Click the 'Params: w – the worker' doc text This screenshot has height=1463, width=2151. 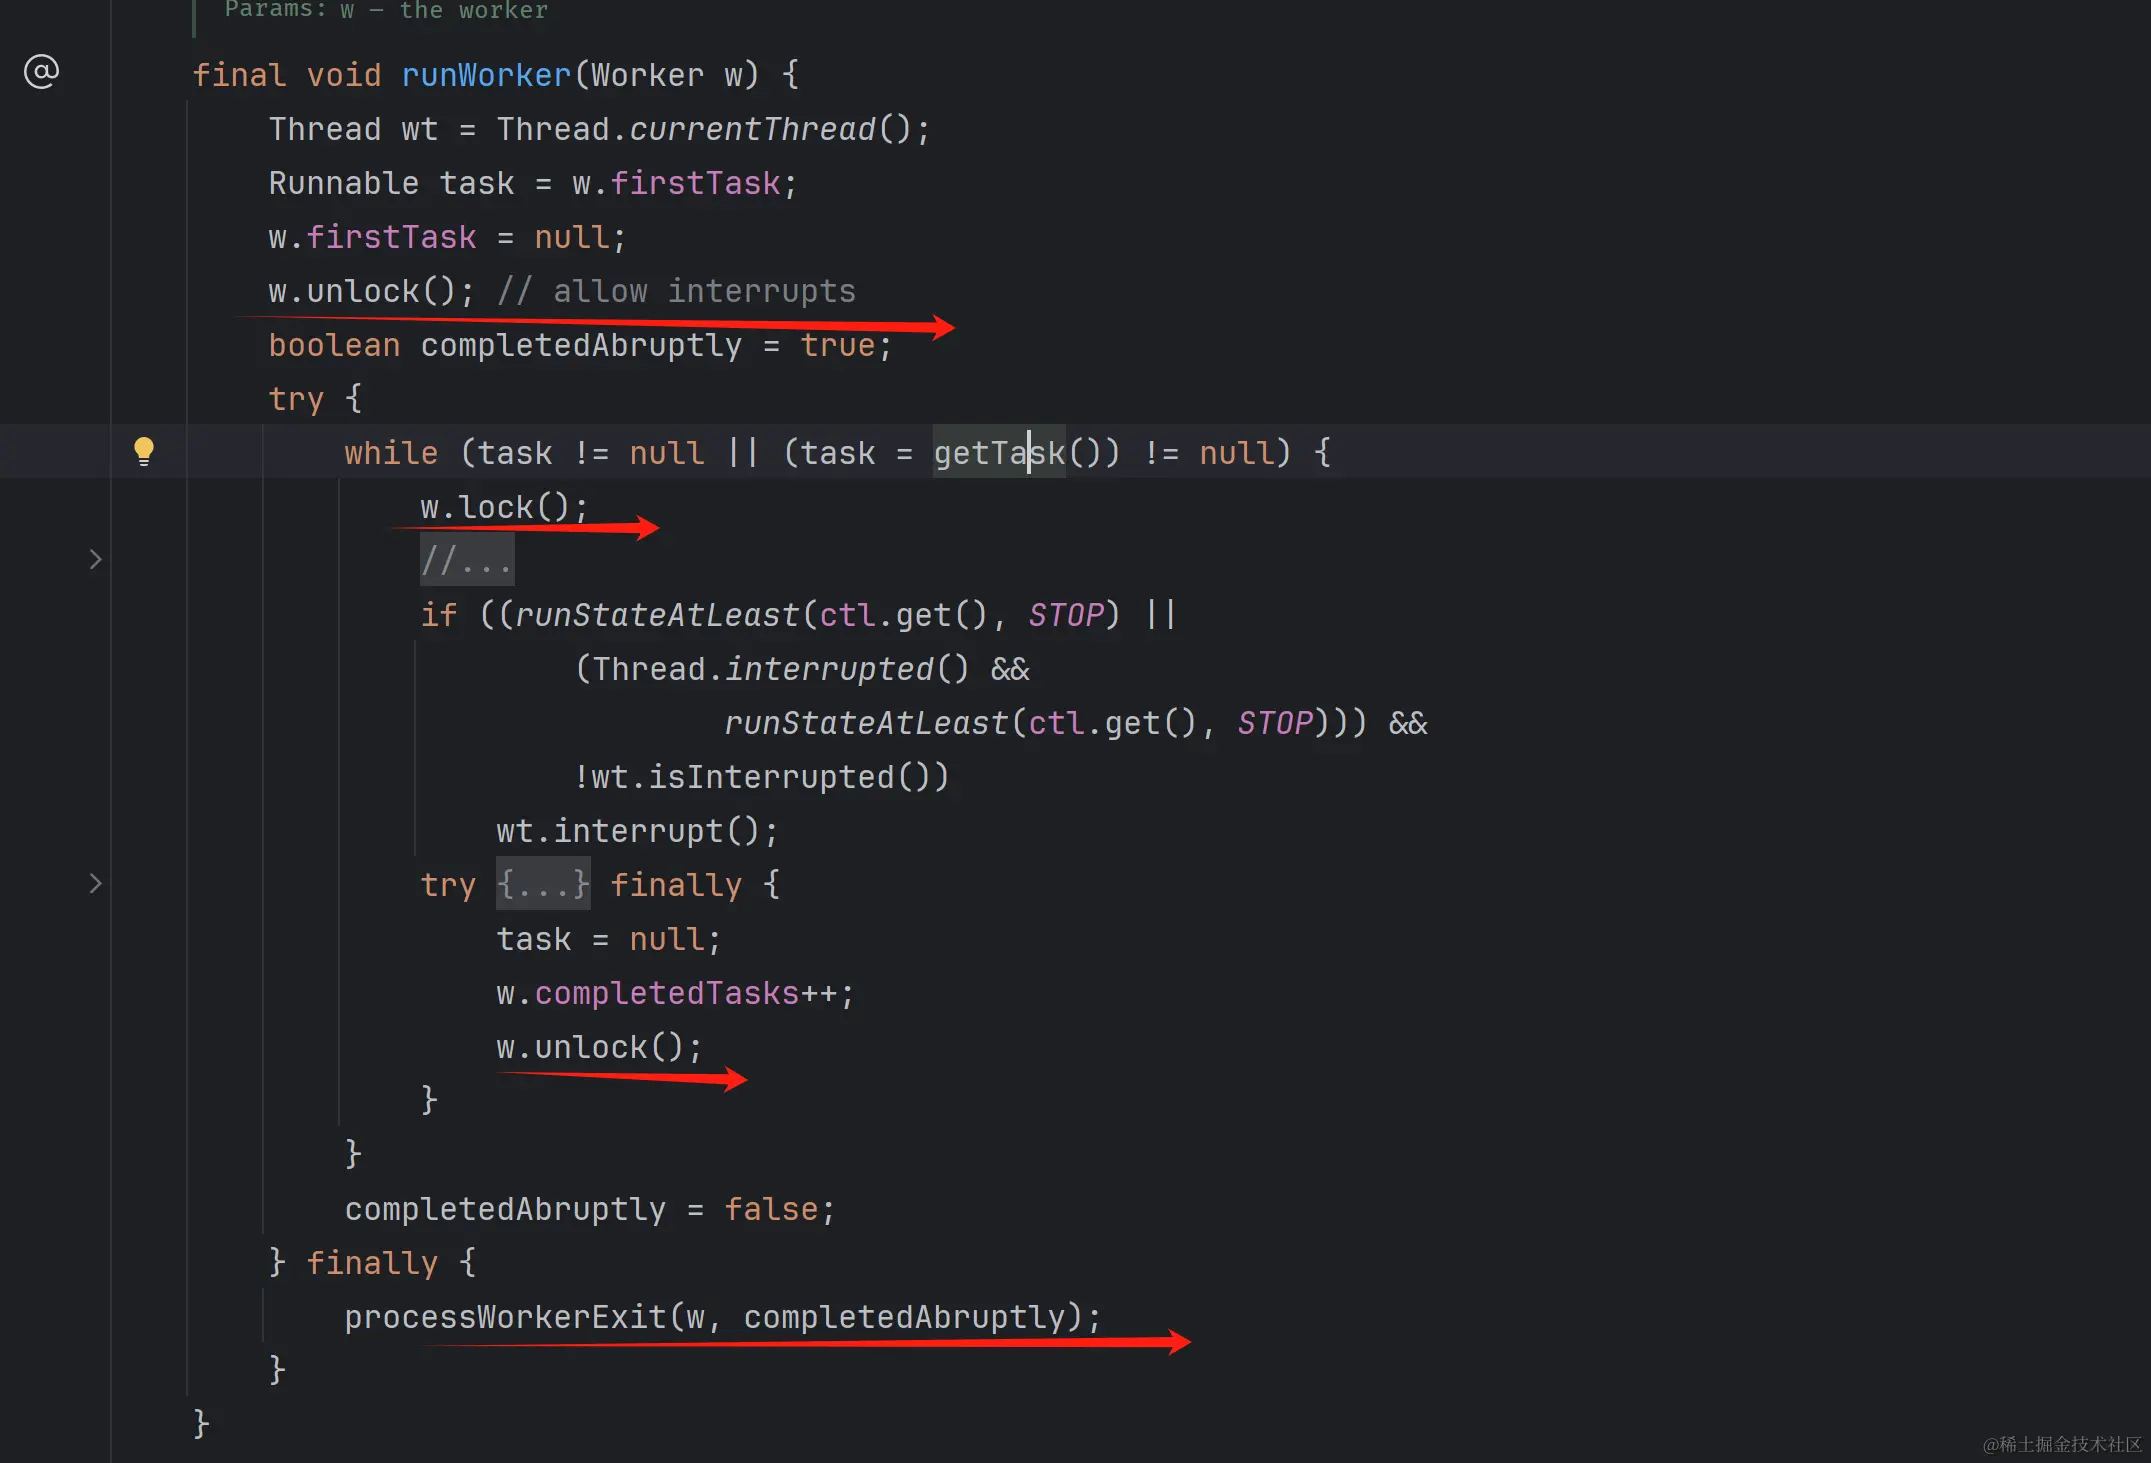[386, 10]
